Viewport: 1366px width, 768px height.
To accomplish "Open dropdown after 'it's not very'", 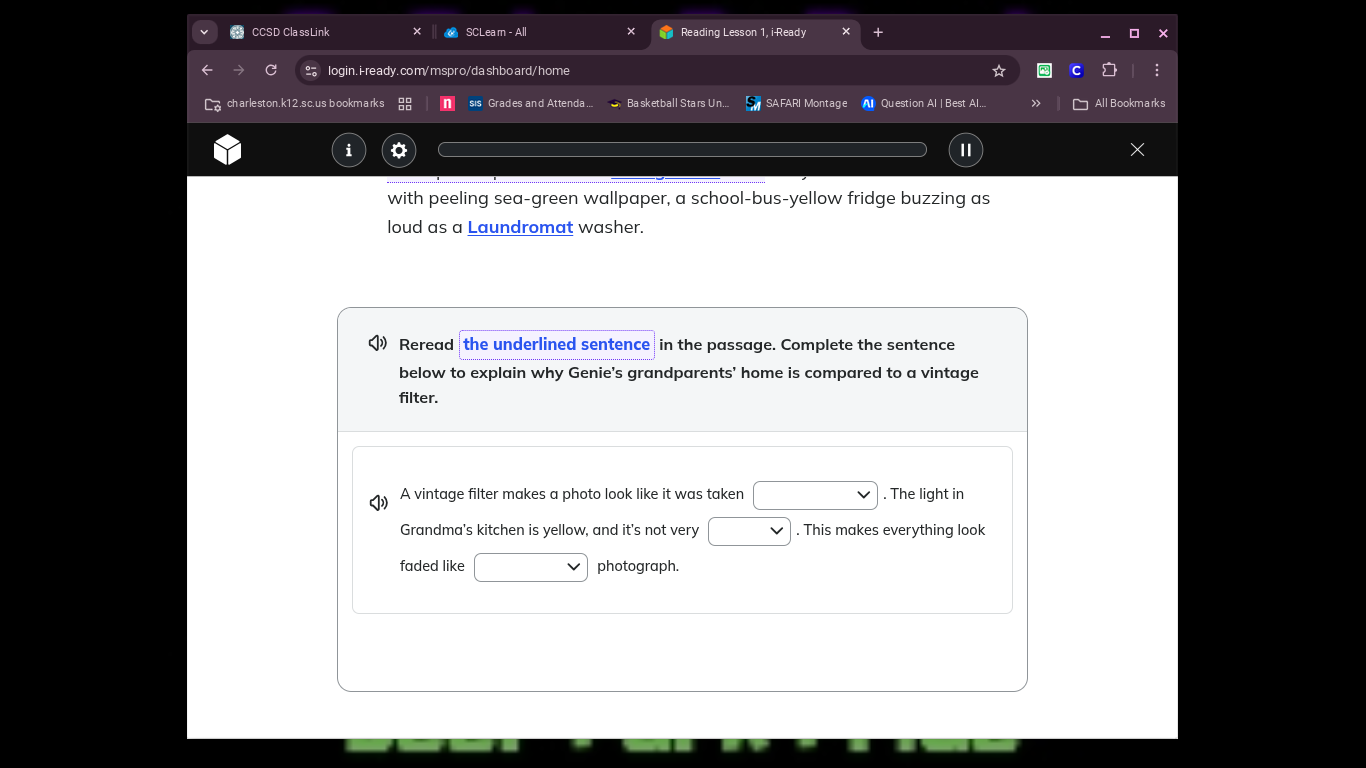I will coord(749,531).
